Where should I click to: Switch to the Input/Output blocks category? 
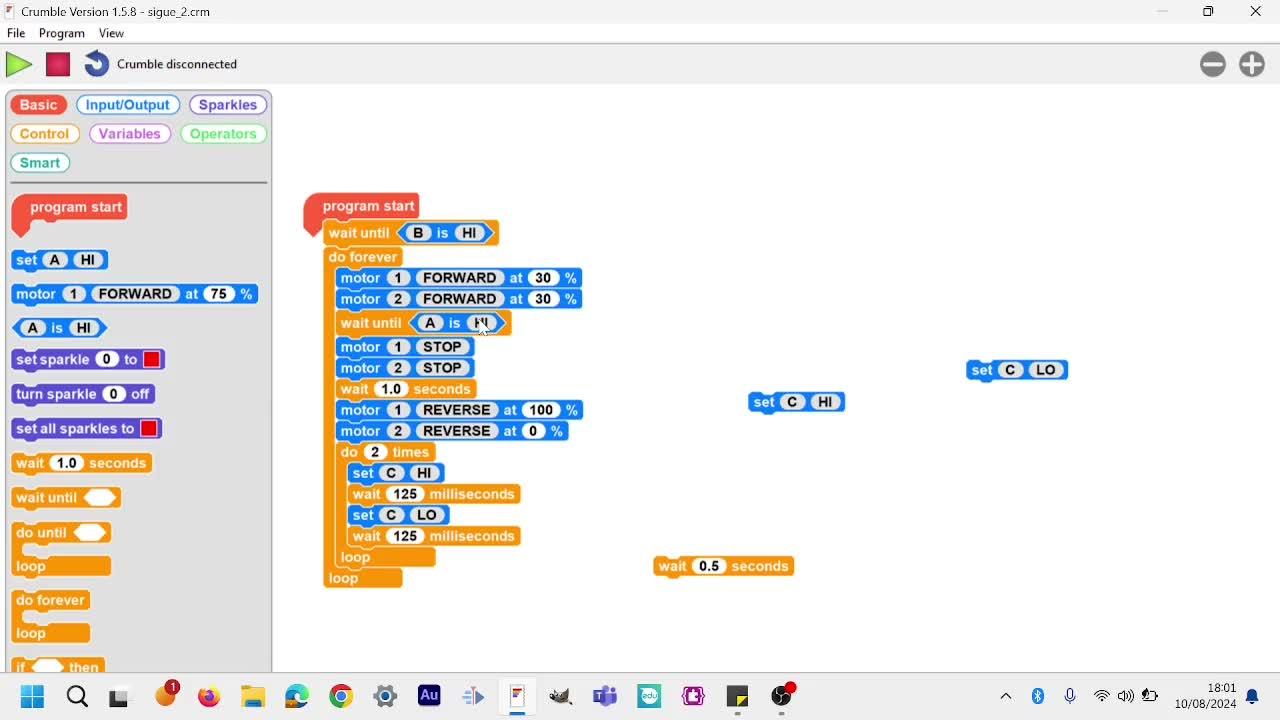pyautogui.click(x=128, y=105)
